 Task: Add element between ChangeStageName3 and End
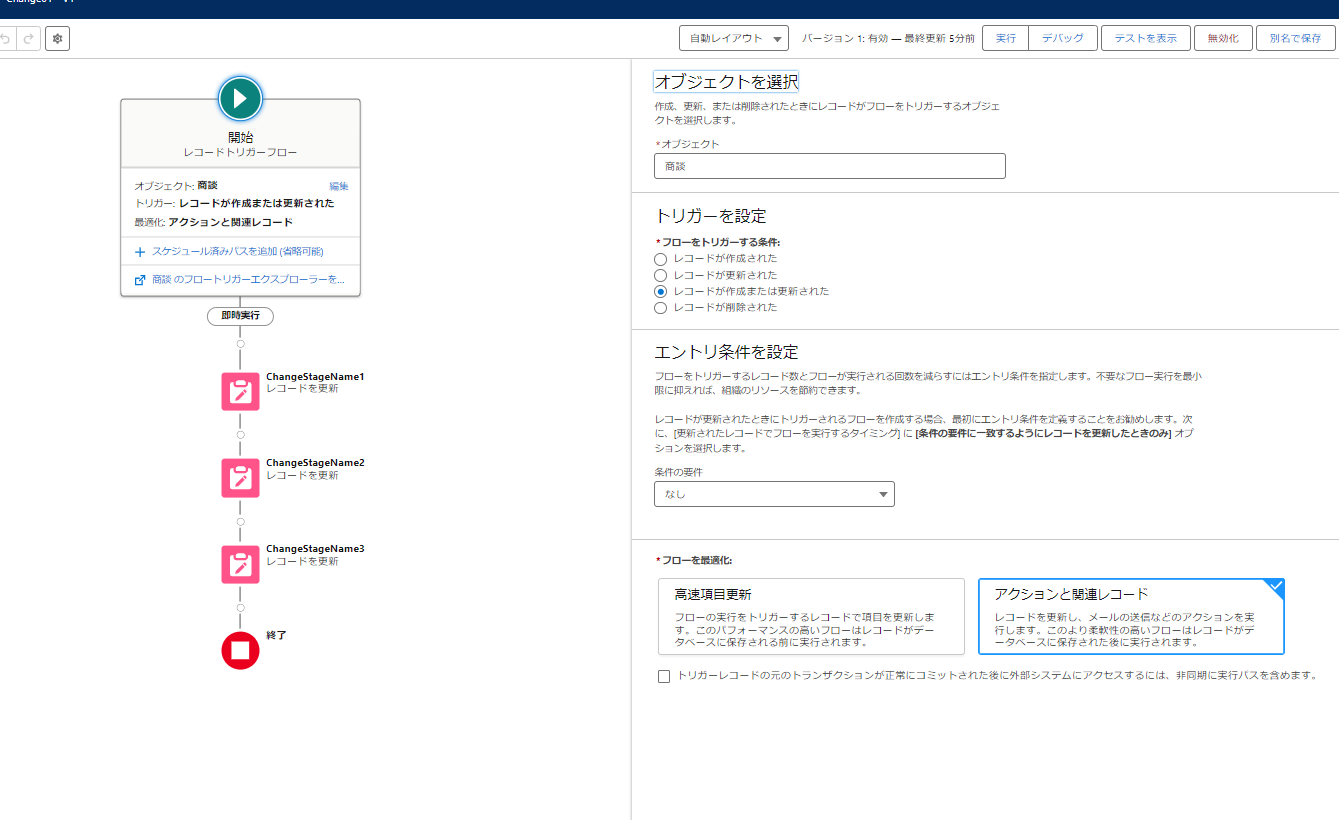pos(240,607)
